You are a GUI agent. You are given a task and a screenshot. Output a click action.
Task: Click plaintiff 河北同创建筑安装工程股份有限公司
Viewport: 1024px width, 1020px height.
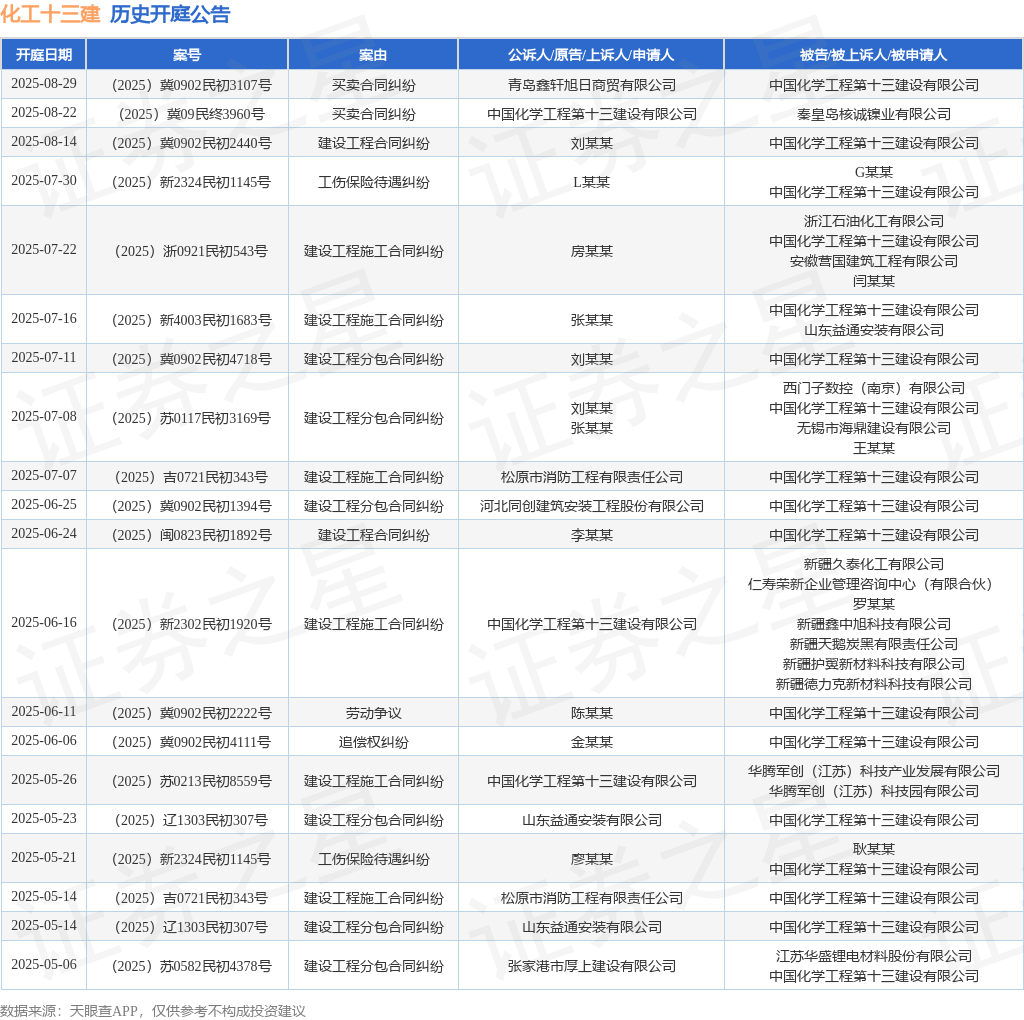point(592,506)
